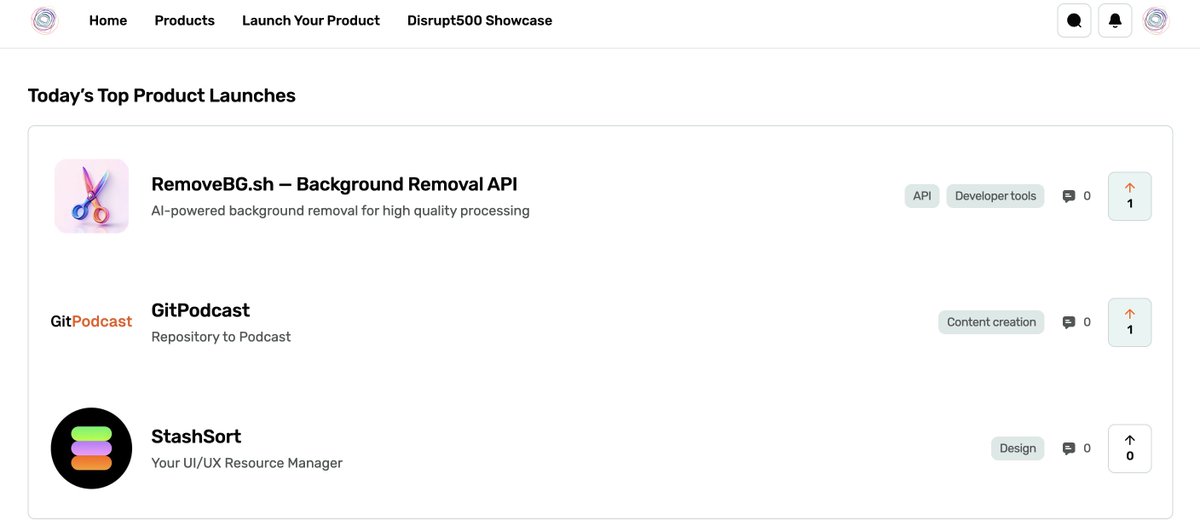Screen dimensions: 1200x532
Task: Open comments icon for GitPodcast
Action: (x=1069, y=322)
